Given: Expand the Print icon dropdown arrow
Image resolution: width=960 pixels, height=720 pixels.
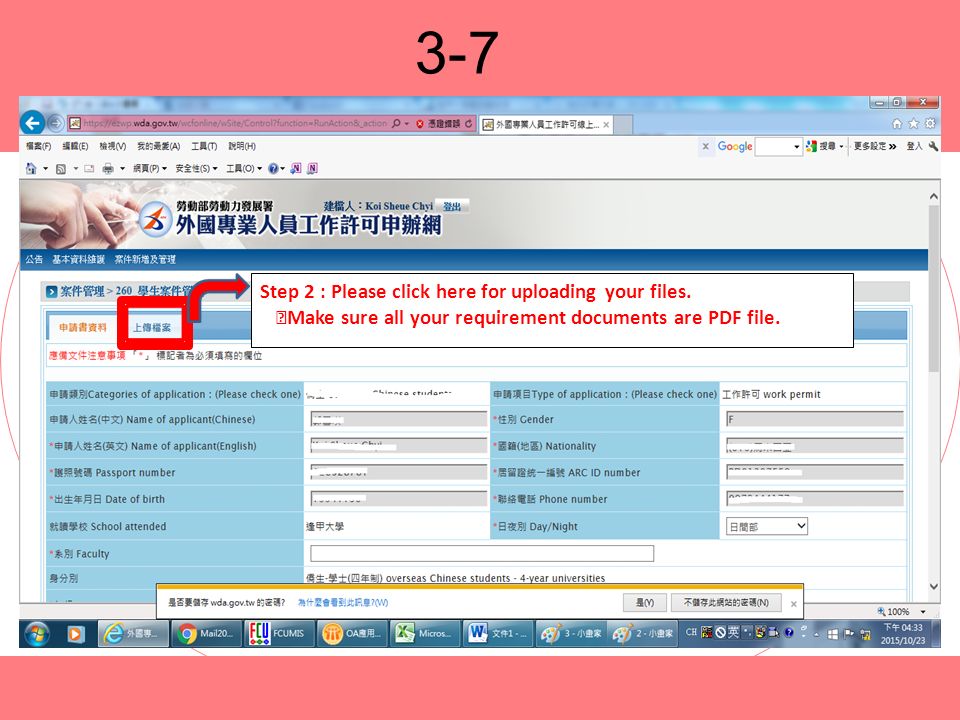Looking at the screenshot, I should tap(122, 168).
